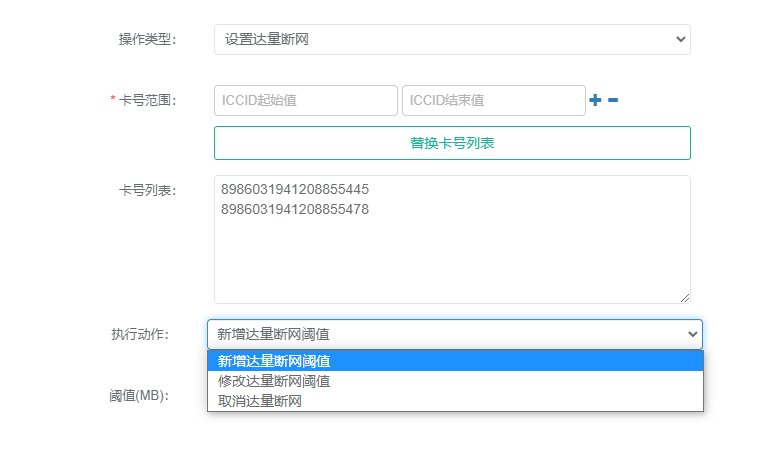Click the ICCID起始值 input field
This screenshot has height=452, width=783.
pos(306,100)
